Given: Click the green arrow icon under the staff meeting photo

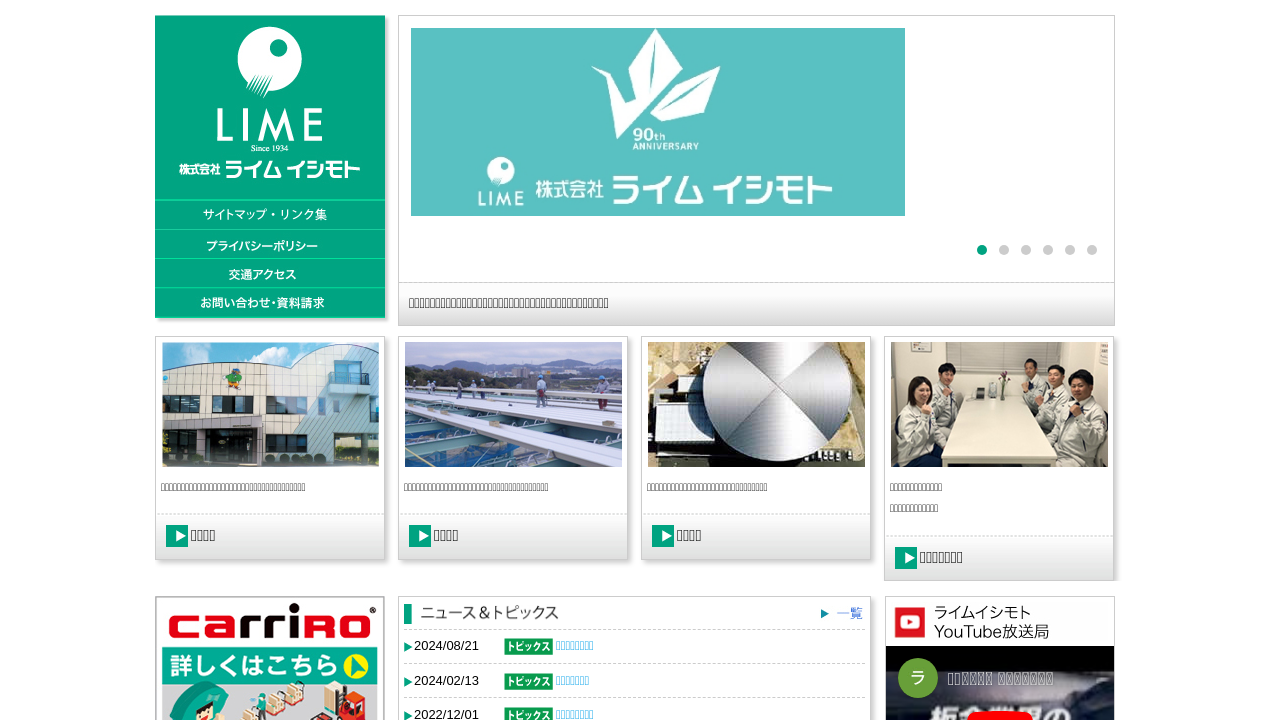Looking at the screenshot, I should point(906,558).
